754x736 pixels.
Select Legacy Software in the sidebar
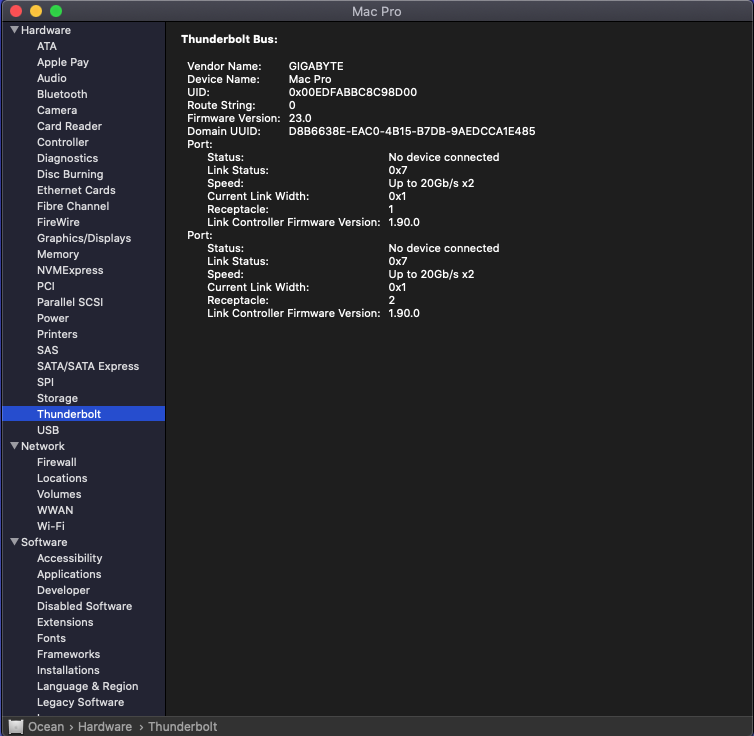80,702
